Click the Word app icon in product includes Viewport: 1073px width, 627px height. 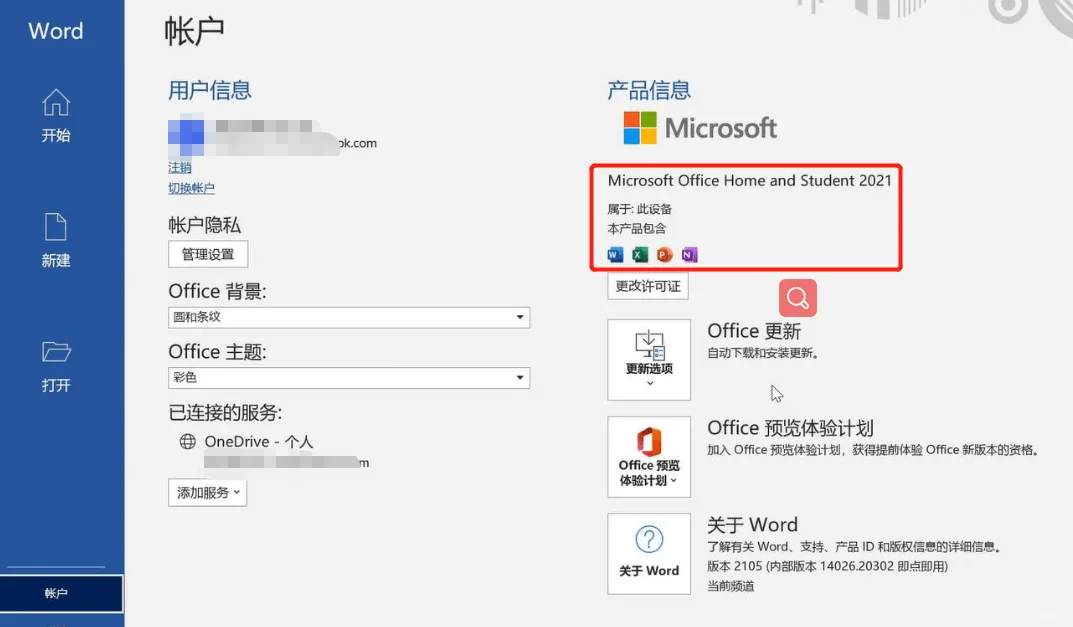coord(613,255)
